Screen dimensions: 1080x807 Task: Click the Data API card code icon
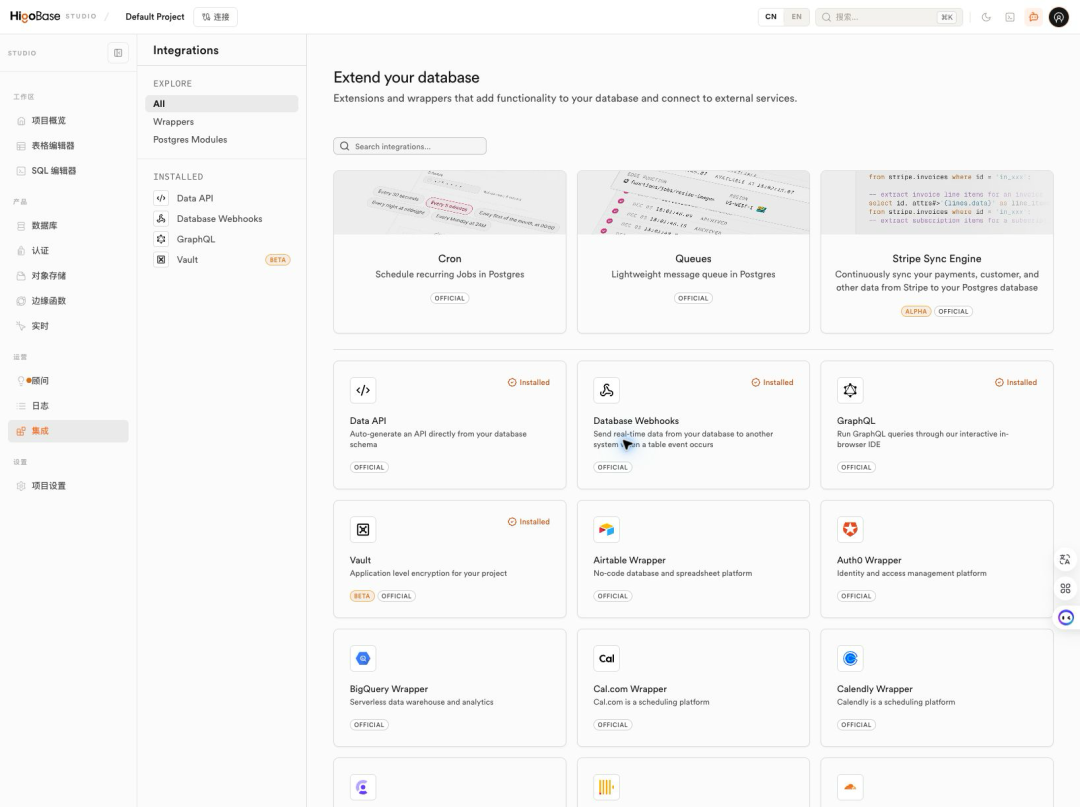(363, 390)
